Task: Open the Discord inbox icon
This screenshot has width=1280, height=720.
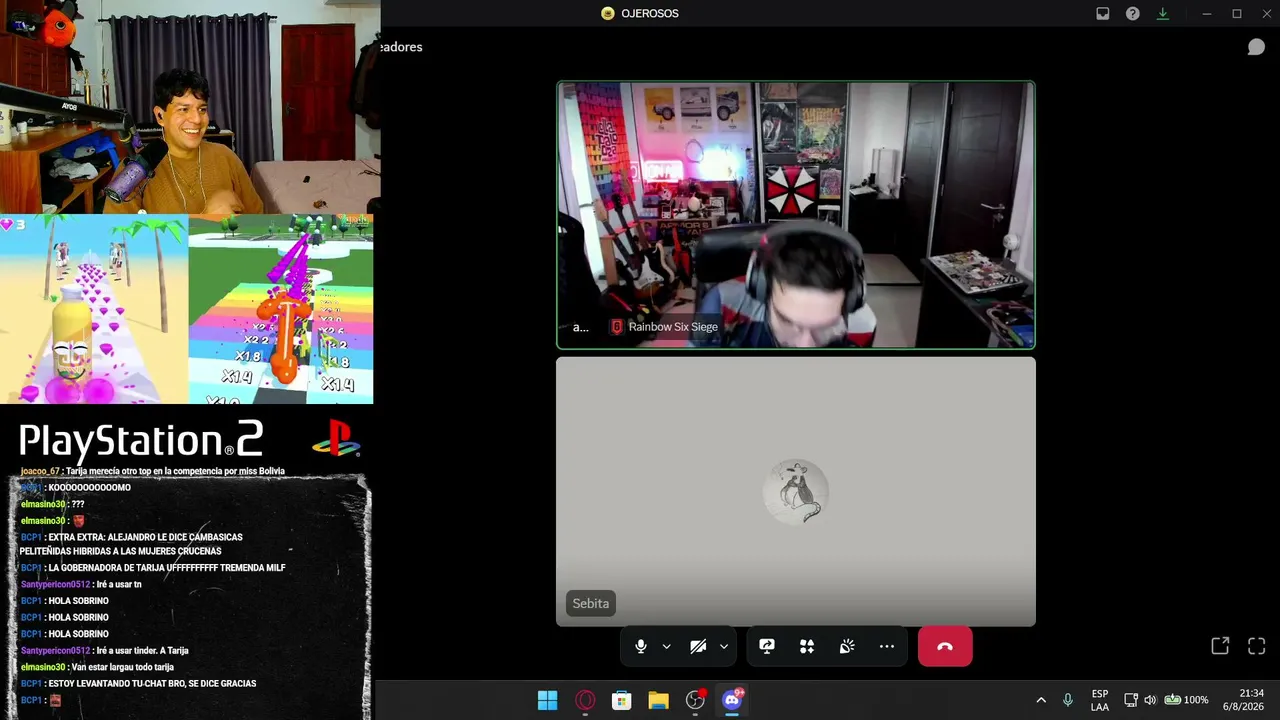Action: 1102,14
